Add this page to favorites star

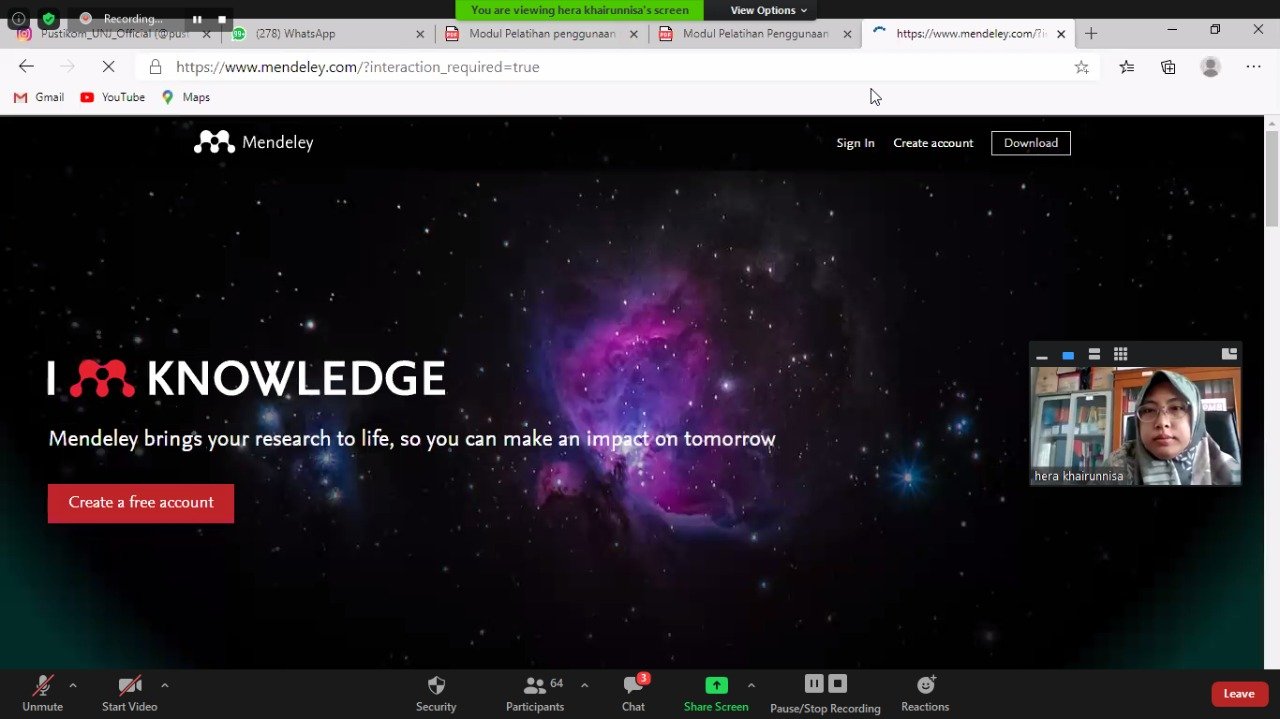coord(1081,67)
